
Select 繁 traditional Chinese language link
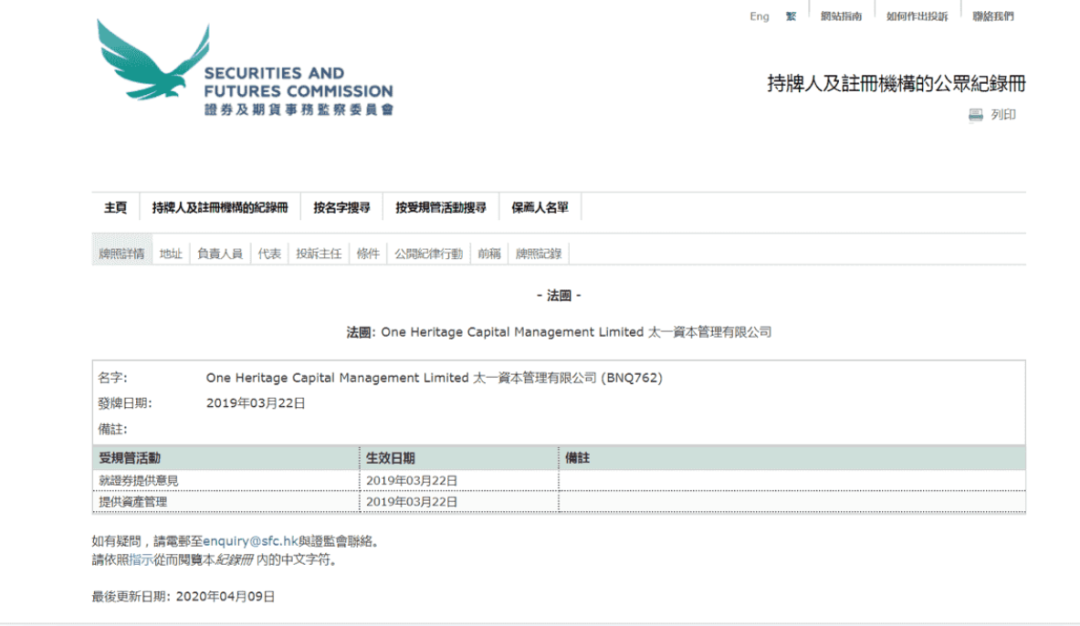click(x=790, y=17)
